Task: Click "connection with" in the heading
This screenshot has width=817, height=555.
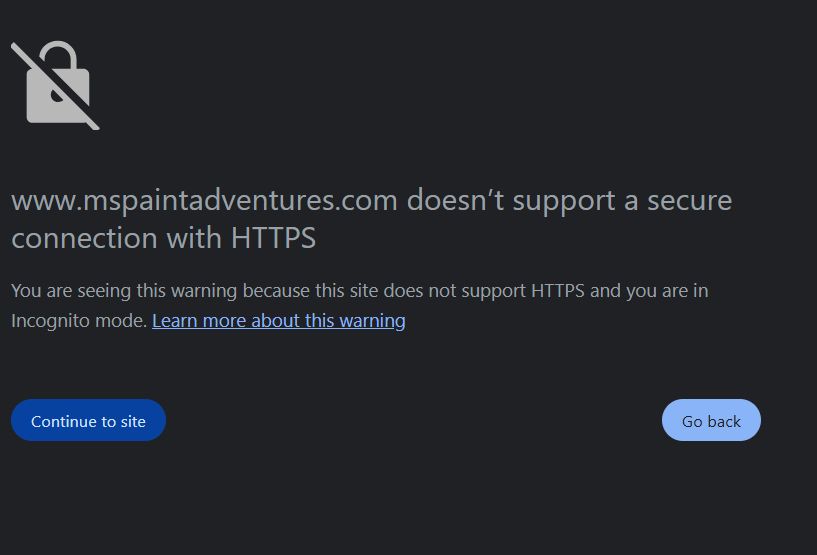Action: [118, 238]
